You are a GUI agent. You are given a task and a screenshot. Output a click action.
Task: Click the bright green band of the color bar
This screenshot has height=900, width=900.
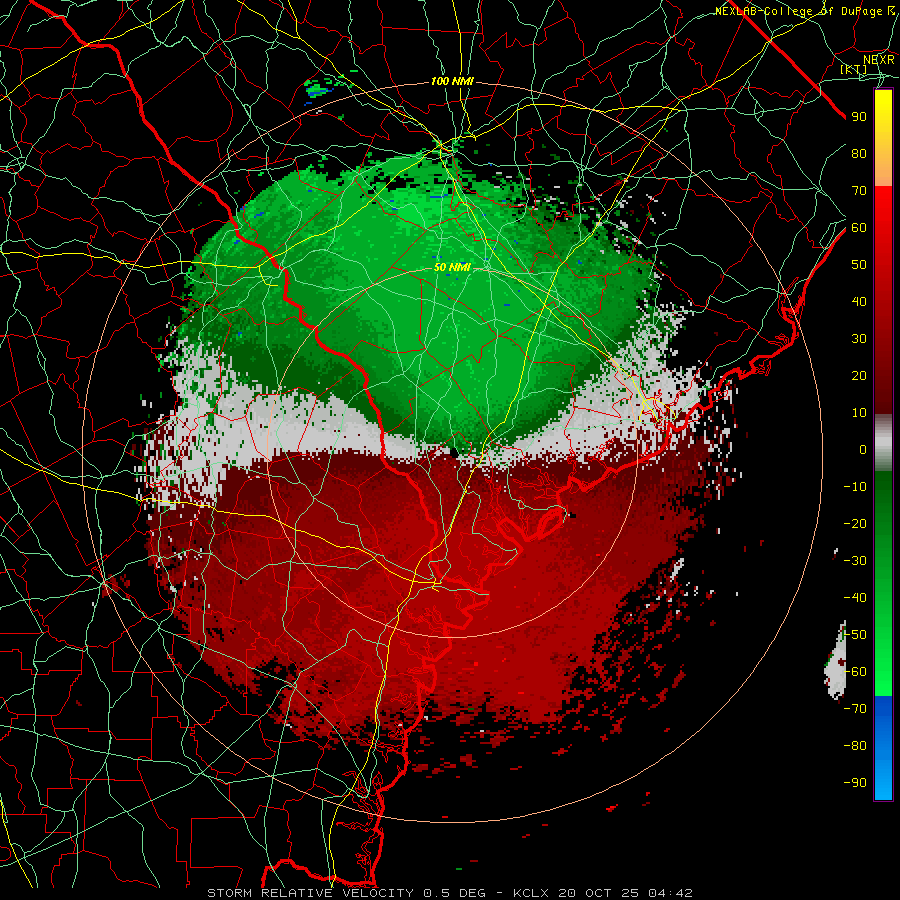point(883,660)
